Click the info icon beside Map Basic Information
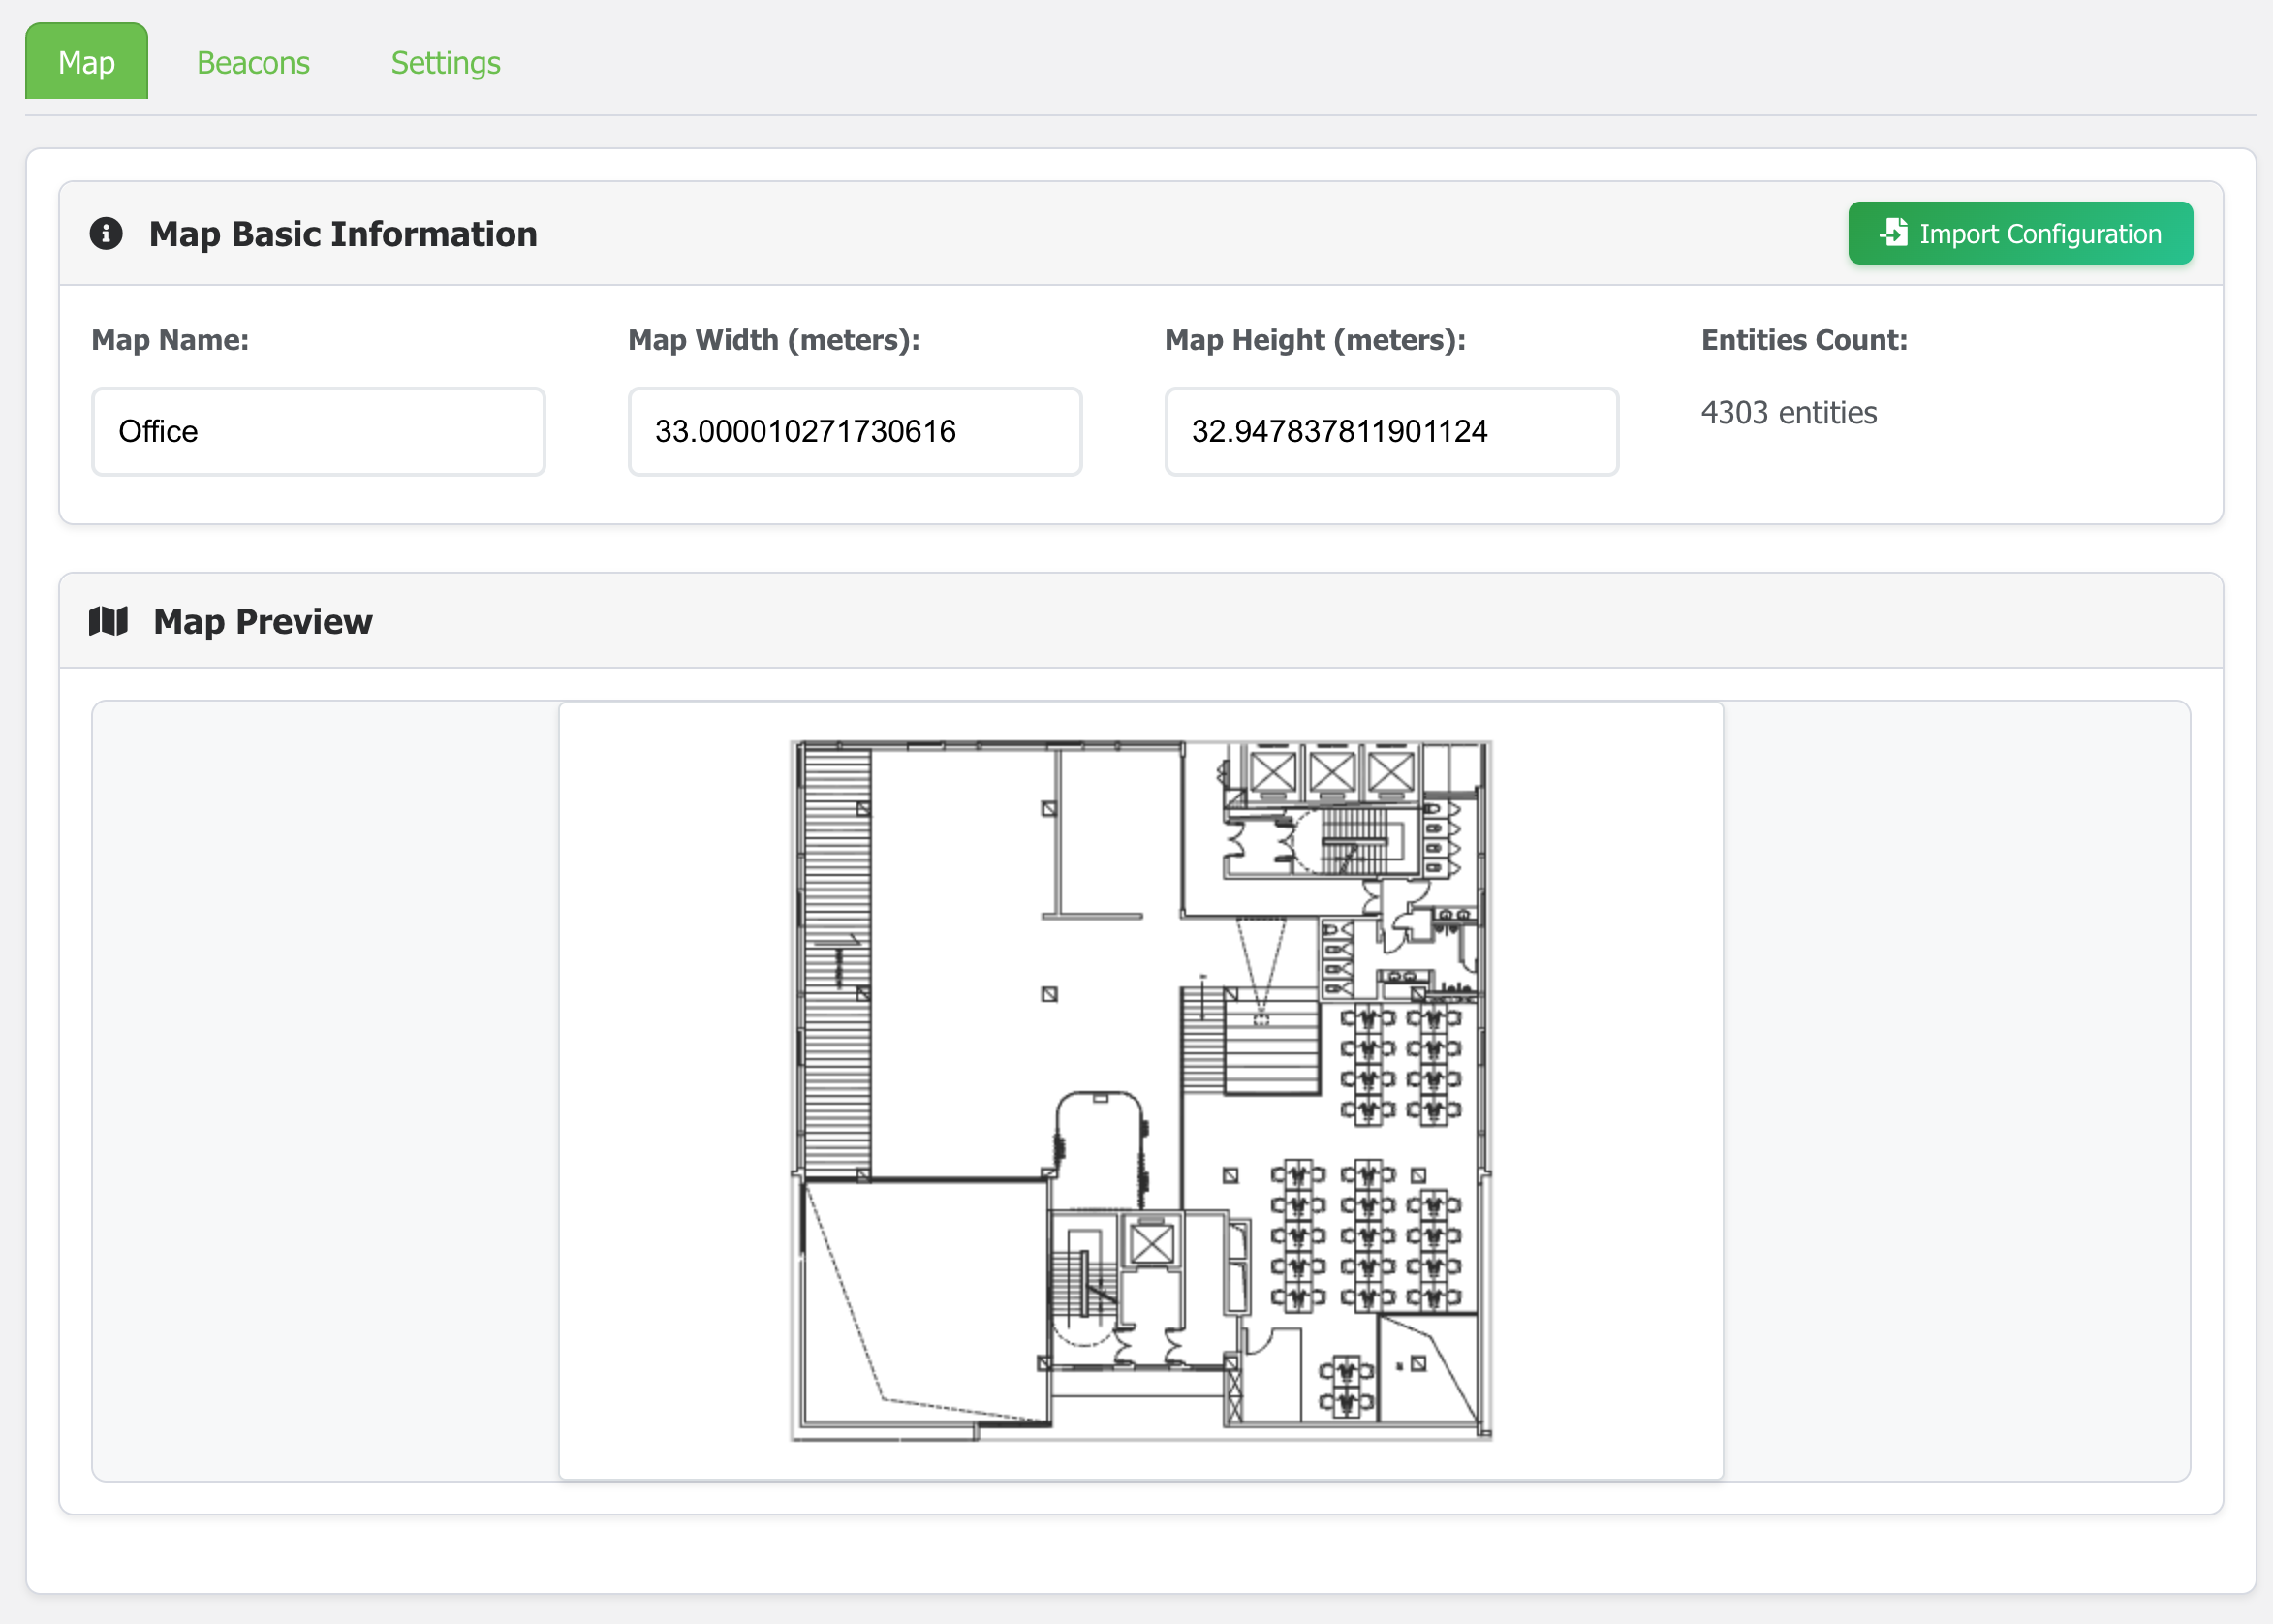Image resolution: width=2273 pixels, height=1624 pixels. point(106,234)
